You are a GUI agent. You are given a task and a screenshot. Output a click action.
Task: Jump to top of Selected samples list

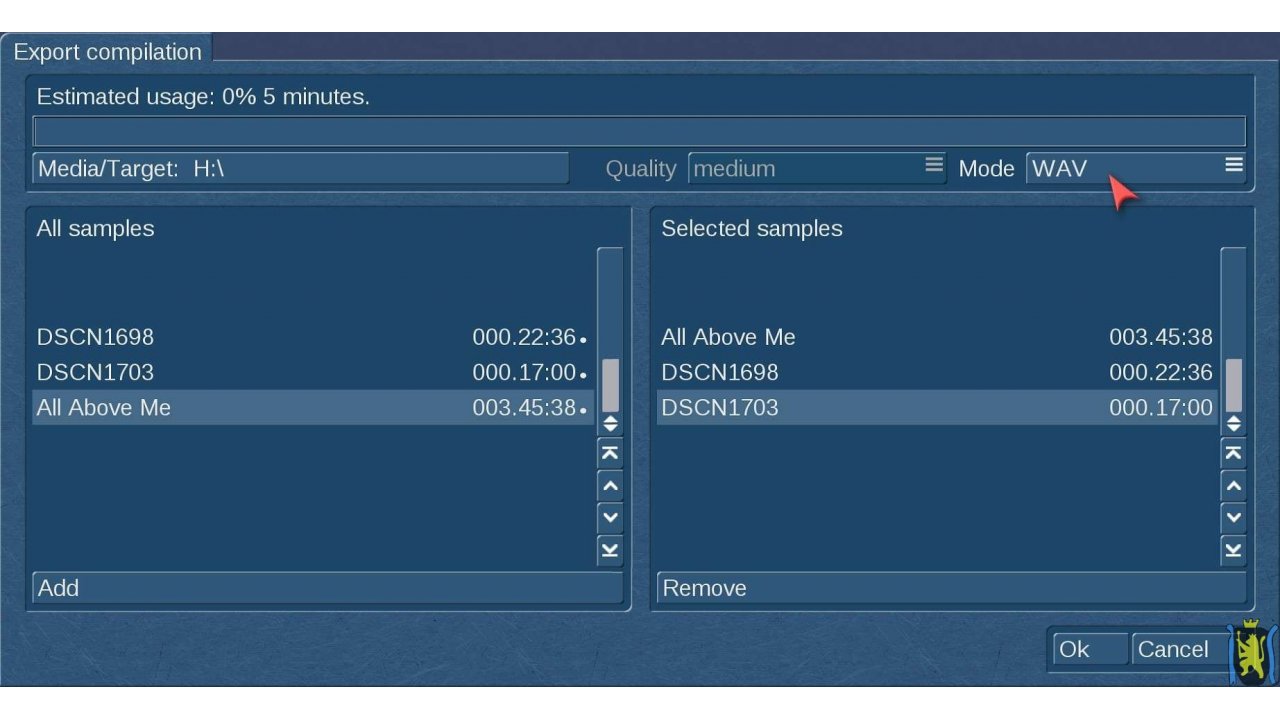point(1234,453)
